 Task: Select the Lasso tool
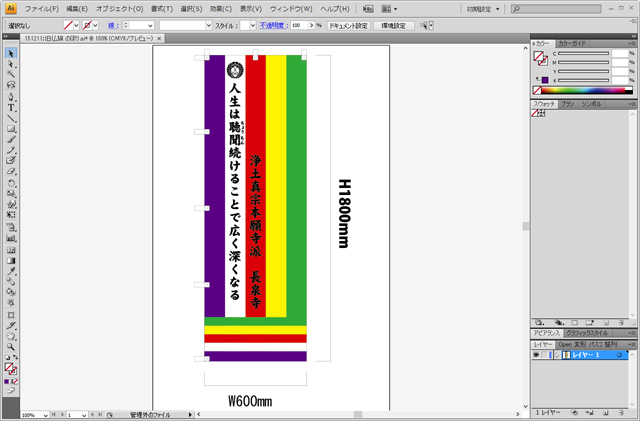(x=11, y=85)
